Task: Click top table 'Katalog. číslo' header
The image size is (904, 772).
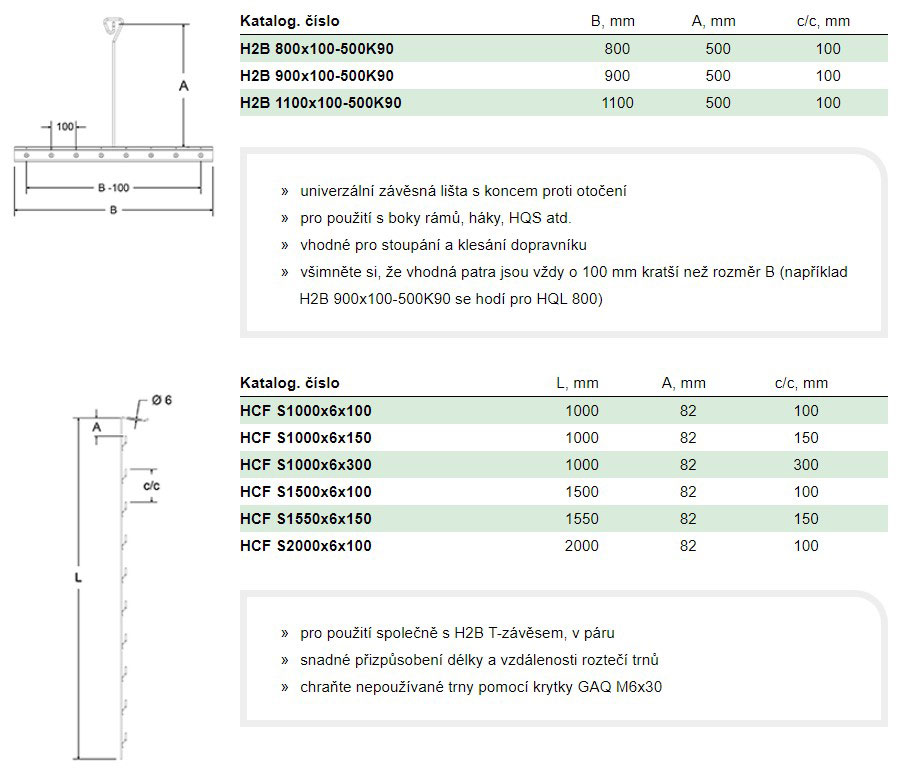Action: (289, 22)
